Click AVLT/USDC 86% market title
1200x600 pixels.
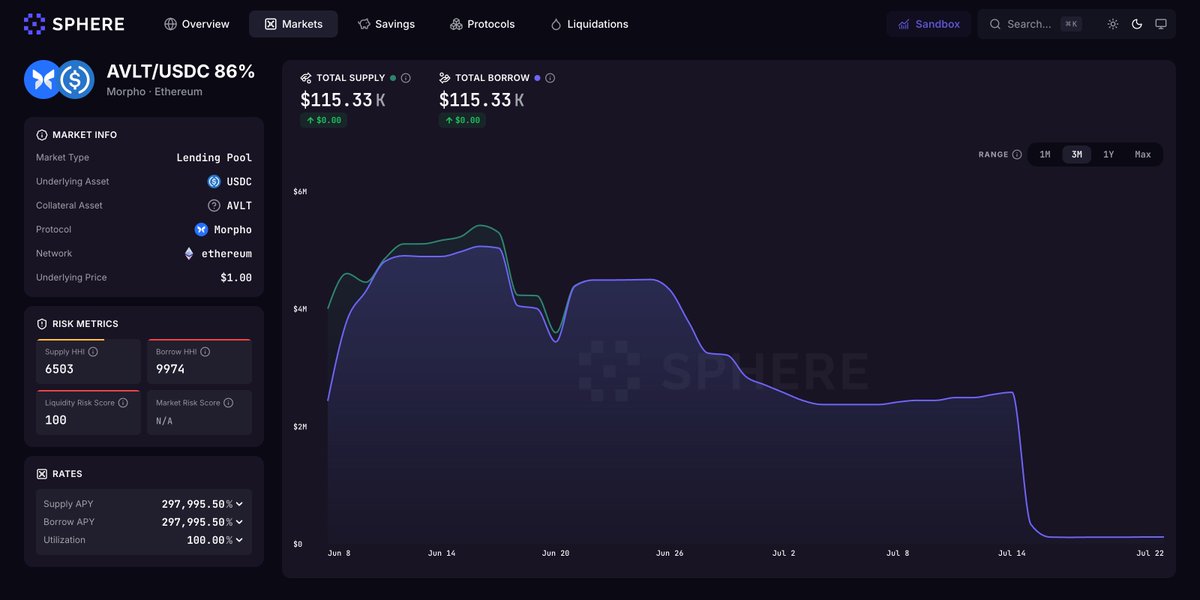[x=181, y=72]
